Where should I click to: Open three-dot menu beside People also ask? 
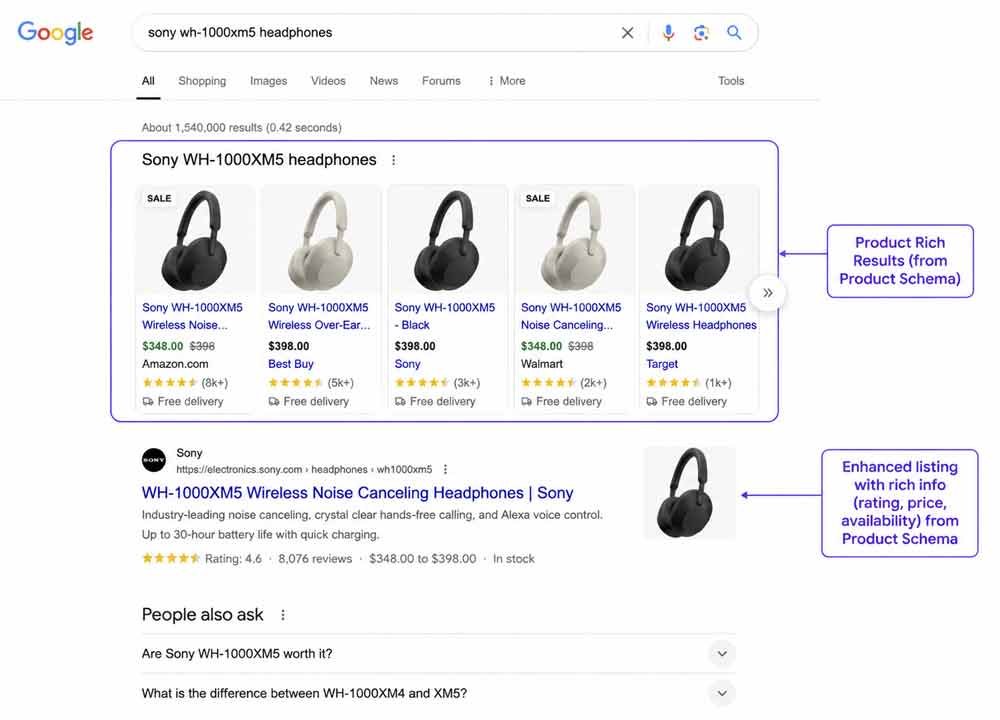pyautogui.click(x=283, y=615)
